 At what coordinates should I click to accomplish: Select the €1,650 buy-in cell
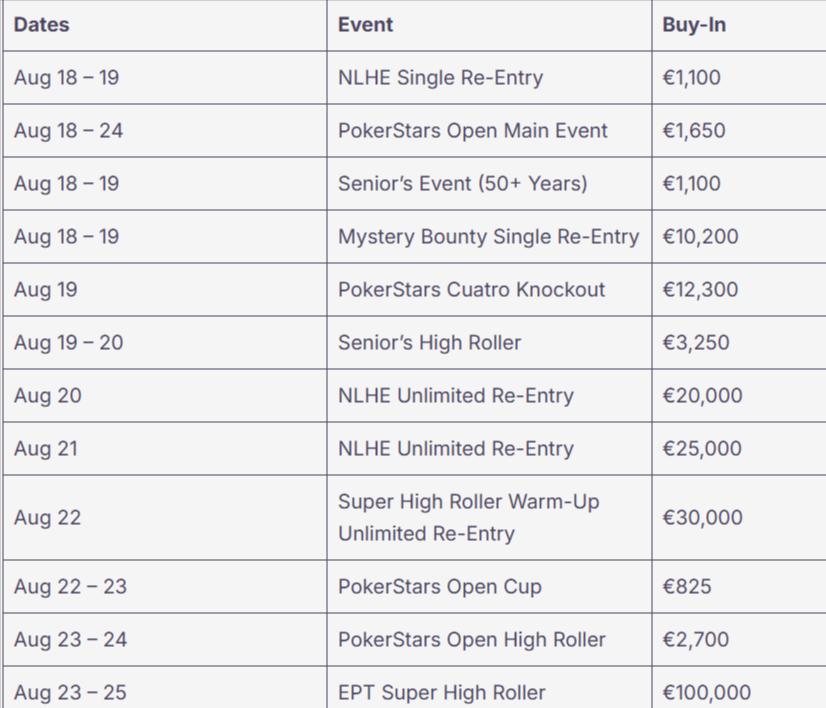click(x=694, y=131)
